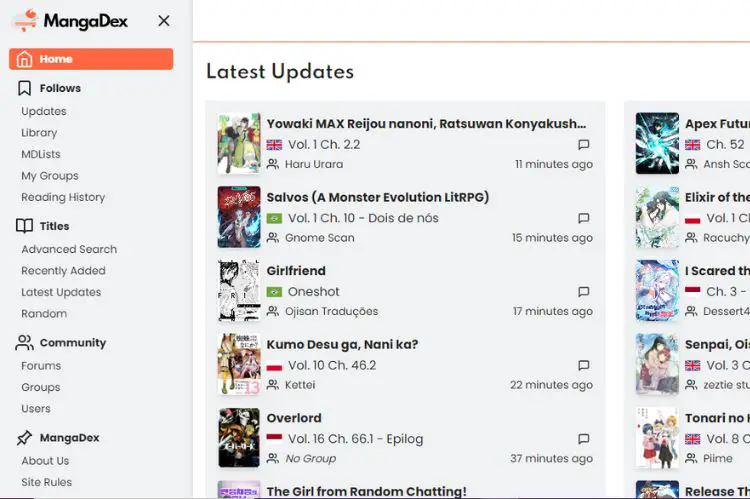Open comments for Kumo Desu ga chapter
This screenshot has height=499, width=750.
pyautogui.click(x=584, y=366)
